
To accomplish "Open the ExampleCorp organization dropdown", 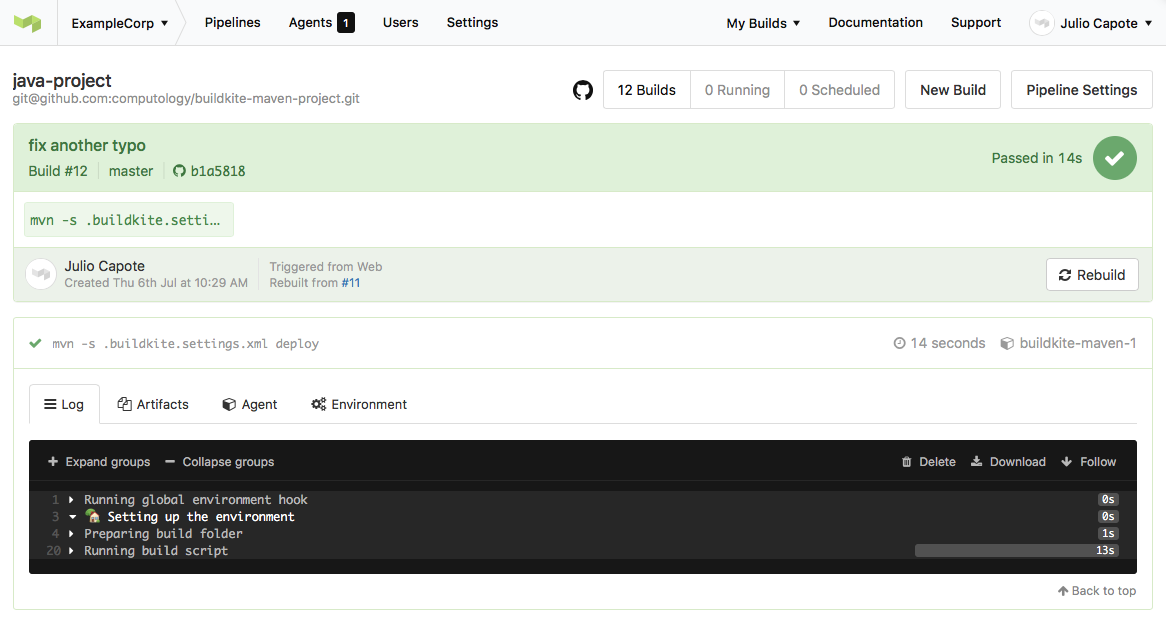I will click(119, 23).
